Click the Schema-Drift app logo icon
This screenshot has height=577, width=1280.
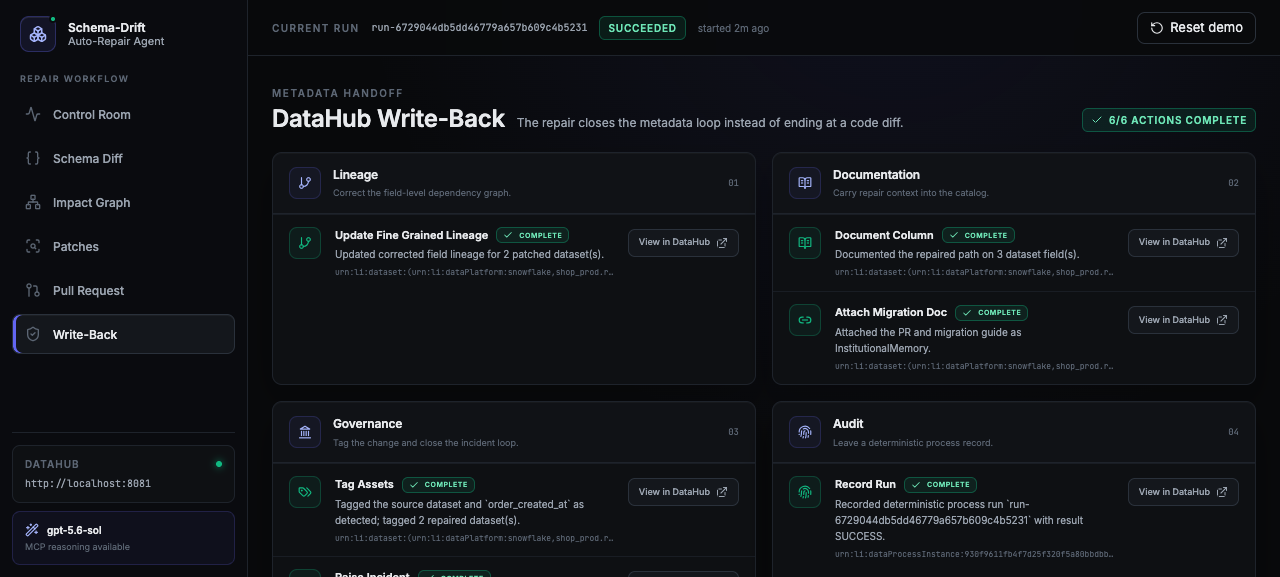(38, 34)
